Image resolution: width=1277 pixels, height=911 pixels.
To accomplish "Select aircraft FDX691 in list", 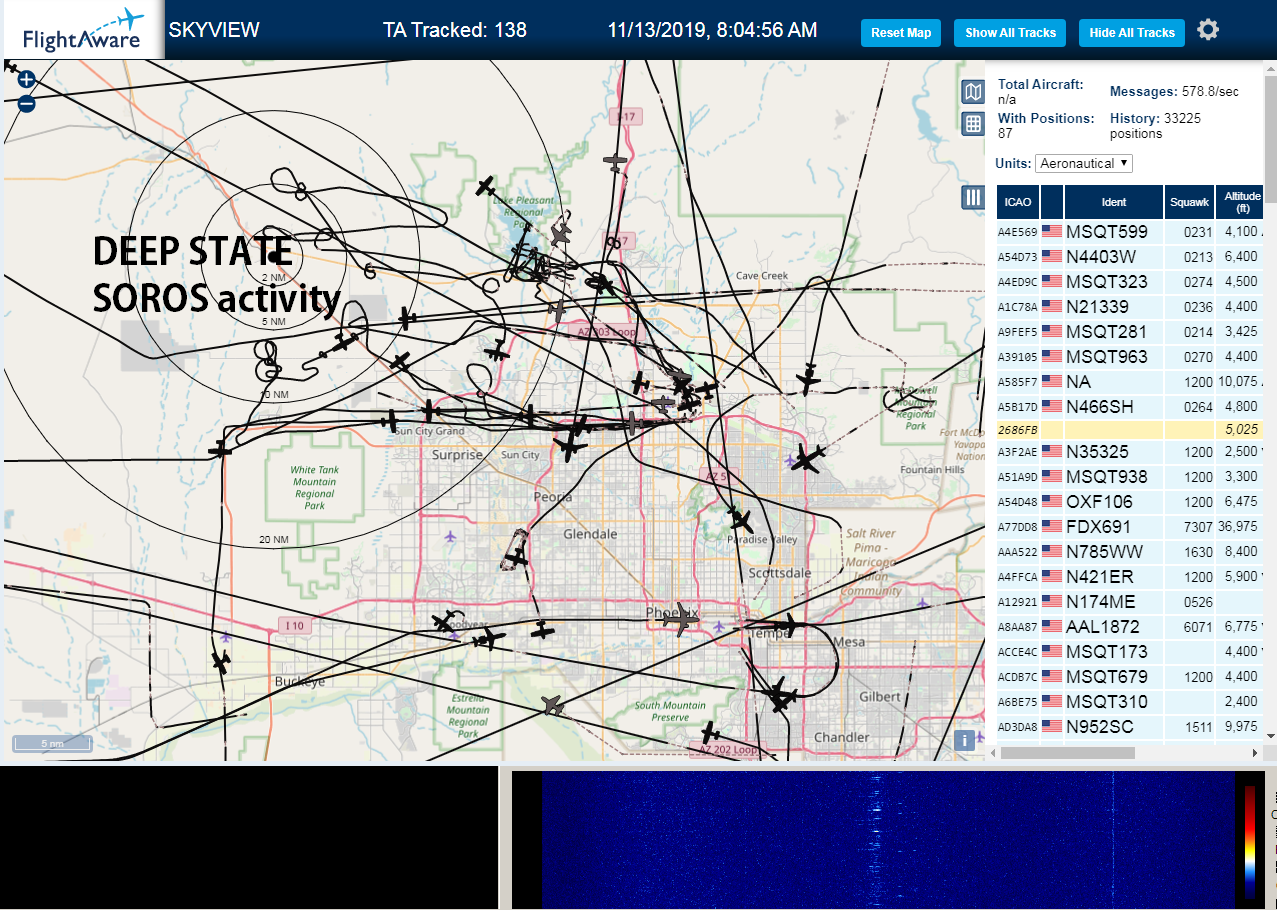I will pos(1130,527).
